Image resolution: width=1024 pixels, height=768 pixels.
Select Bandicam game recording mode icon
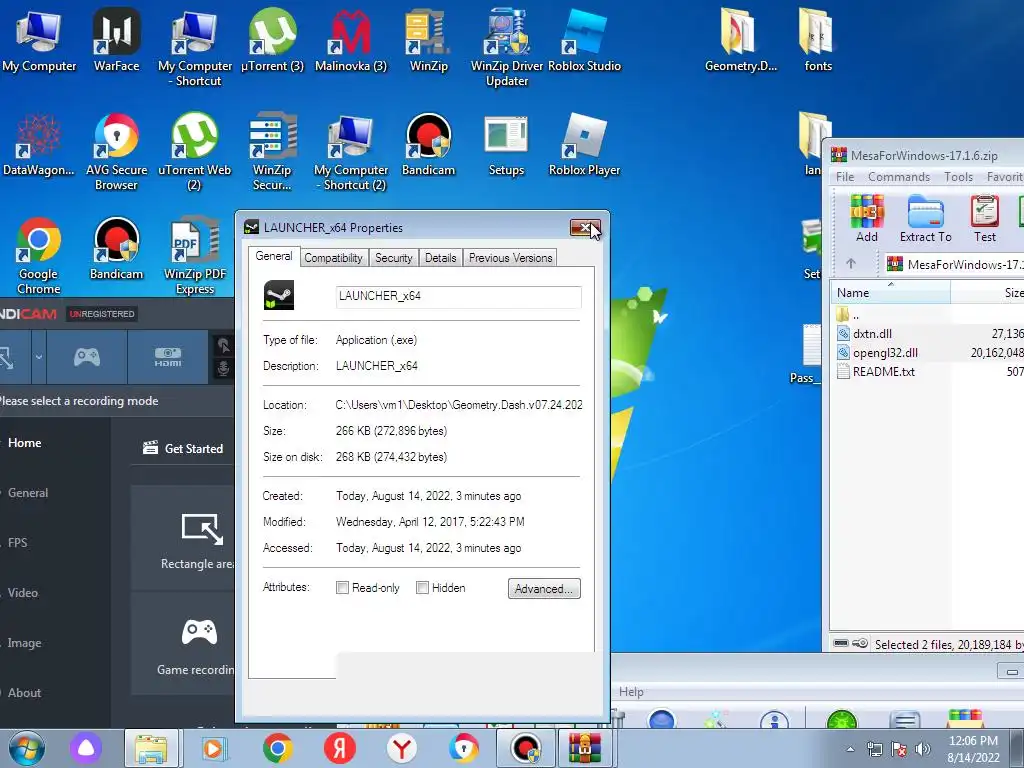click(x=87, y=357)
